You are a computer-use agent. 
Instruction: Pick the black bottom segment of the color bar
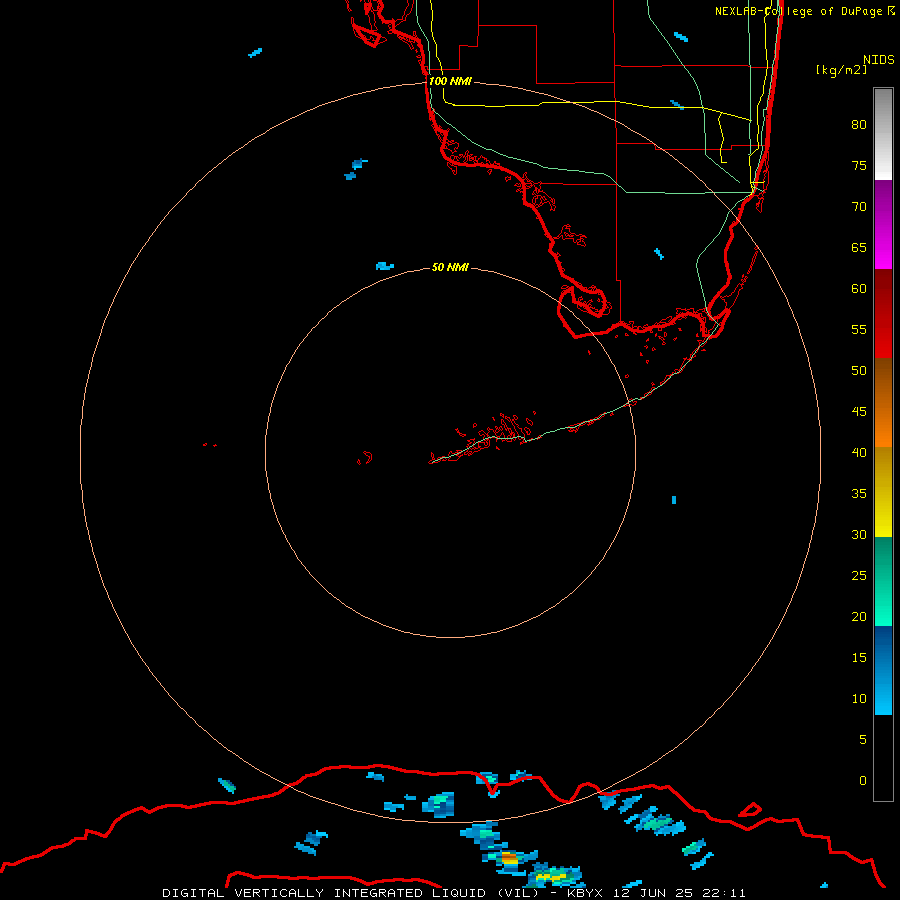click(883, 758)
